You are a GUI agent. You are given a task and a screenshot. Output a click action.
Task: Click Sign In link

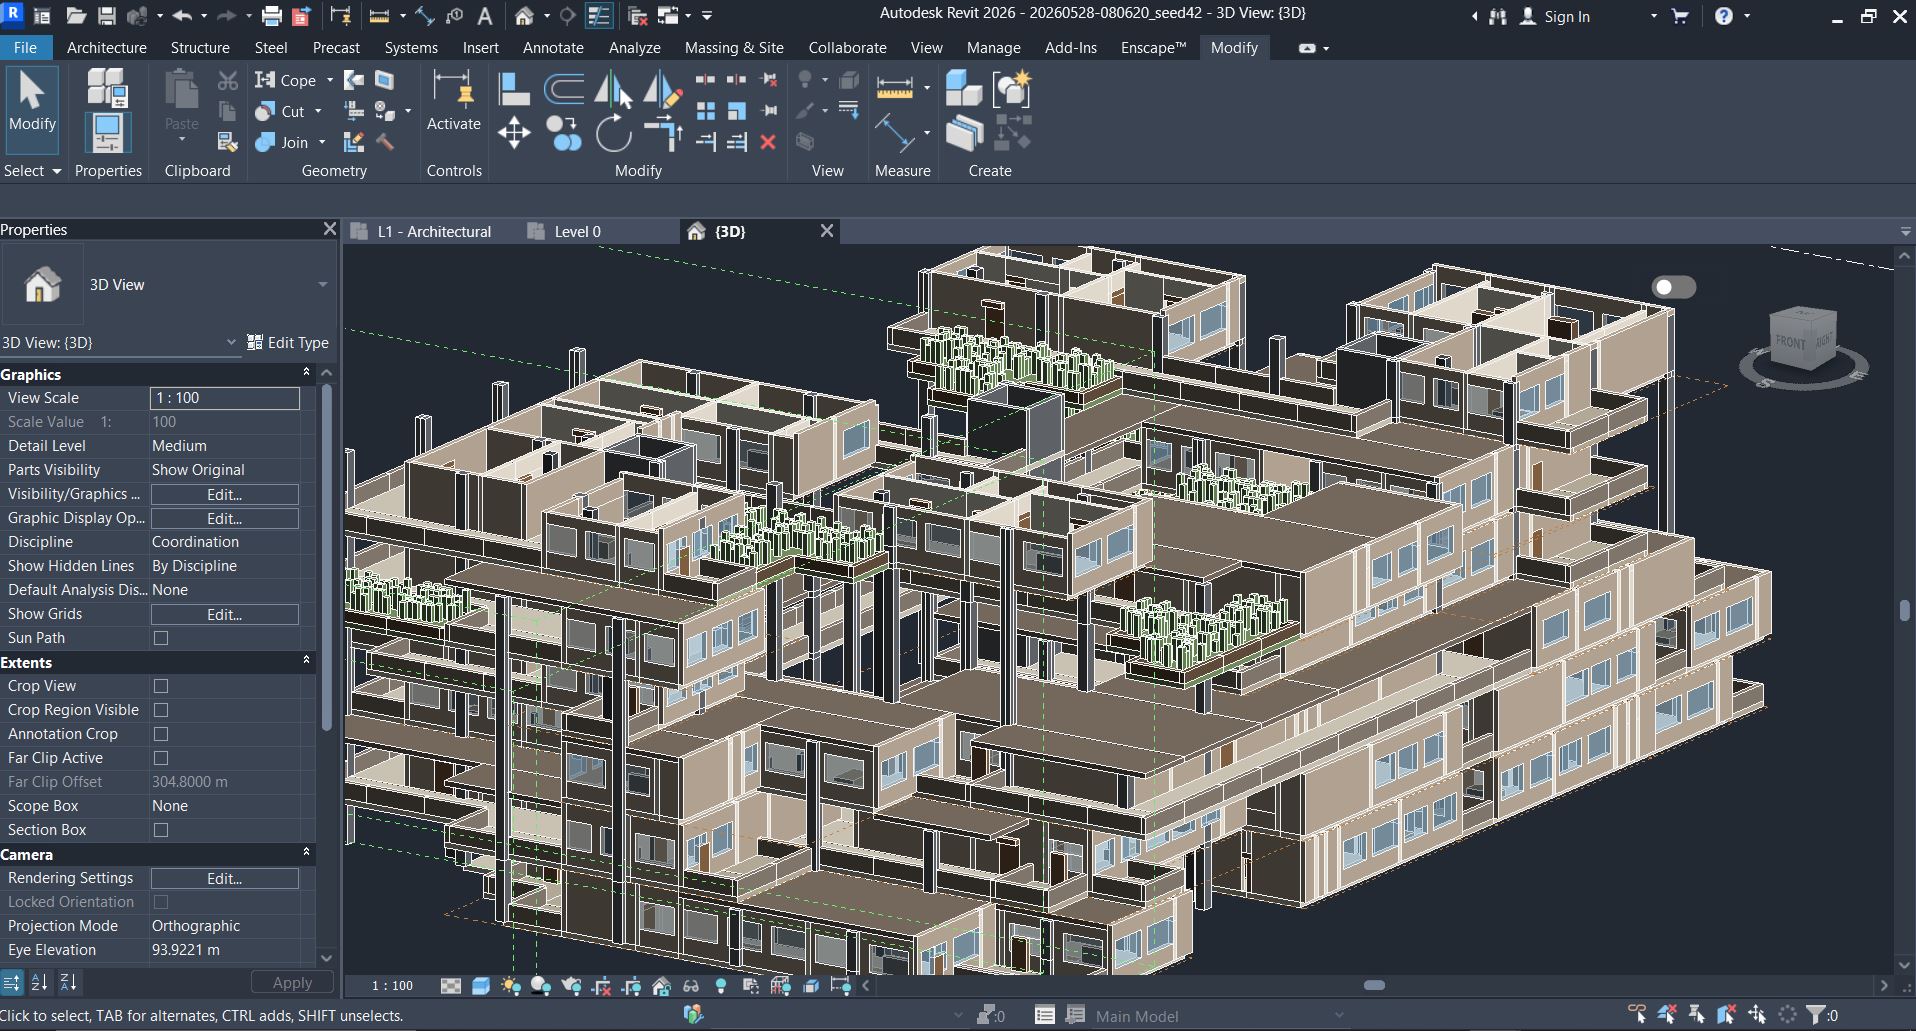pos(1566,16)
